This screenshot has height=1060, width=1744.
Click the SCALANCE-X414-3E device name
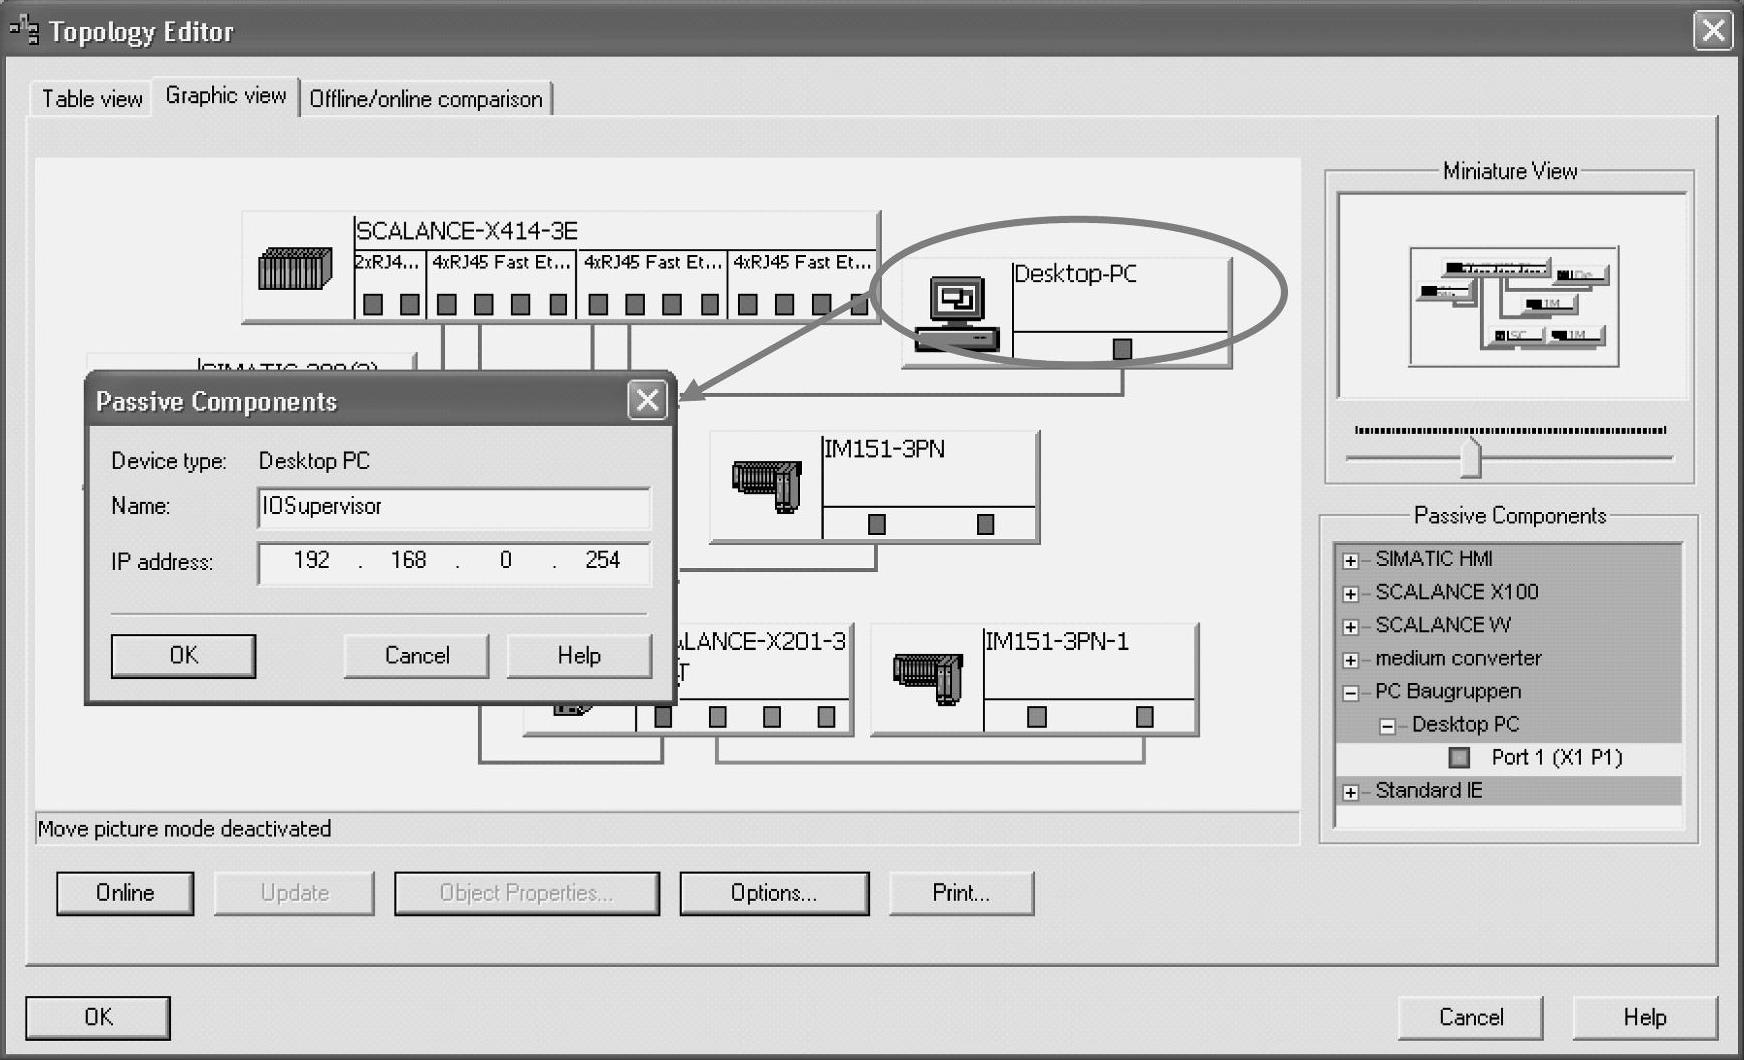tap(467, 231)
